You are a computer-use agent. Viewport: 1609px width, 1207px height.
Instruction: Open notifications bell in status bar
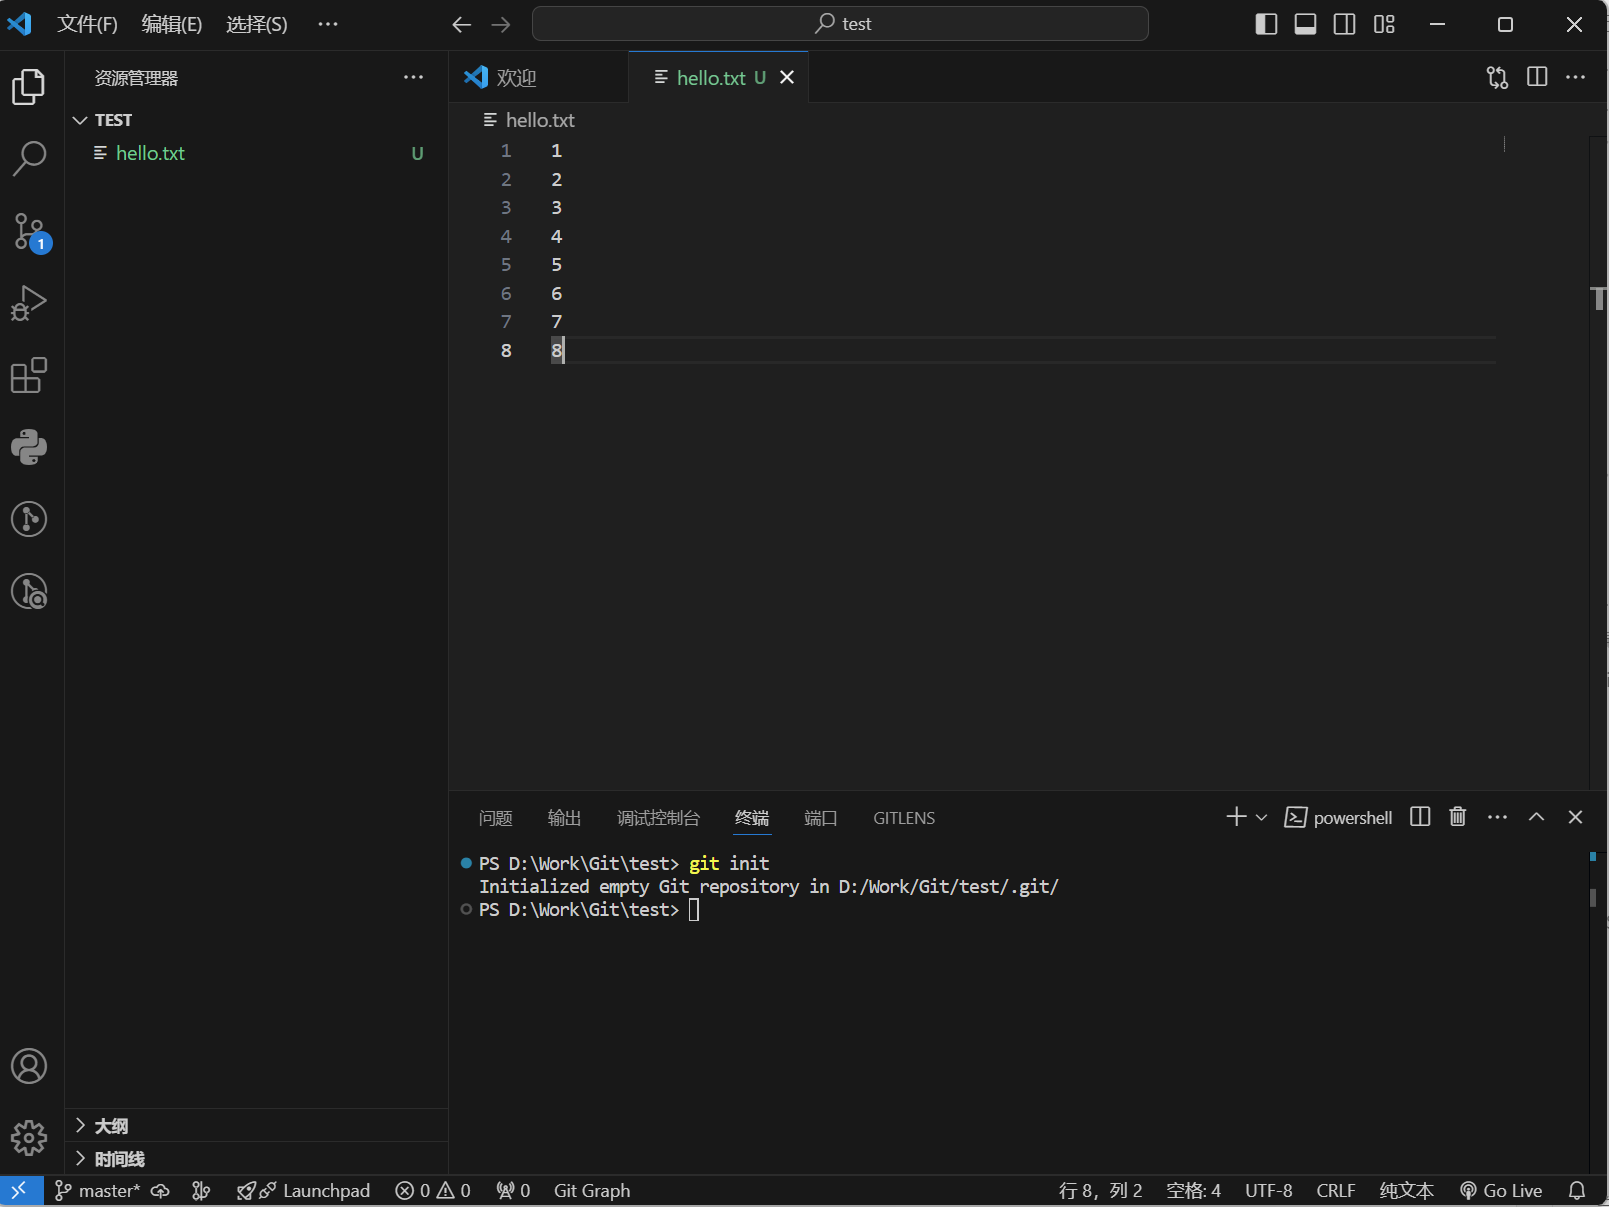(x=1577, y=1190)
